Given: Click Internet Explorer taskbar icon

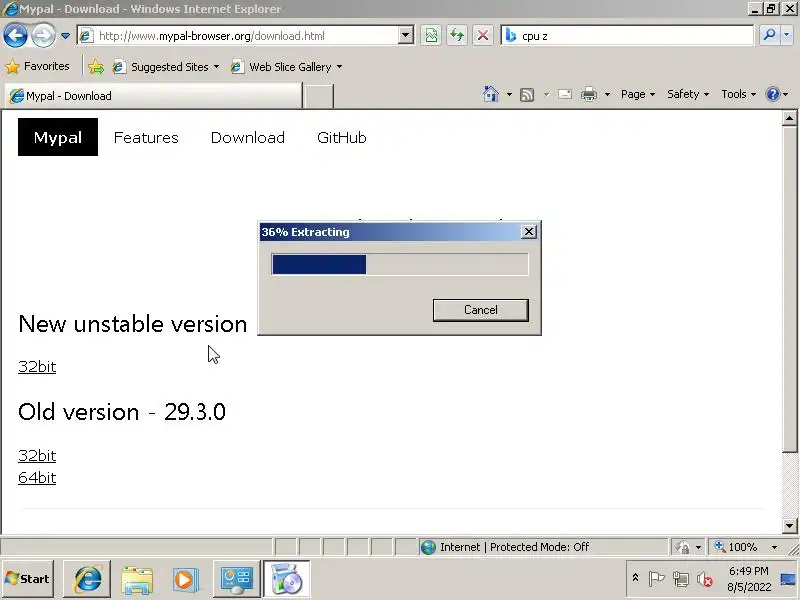Looking at the screenshot, I should coord(87,579).
